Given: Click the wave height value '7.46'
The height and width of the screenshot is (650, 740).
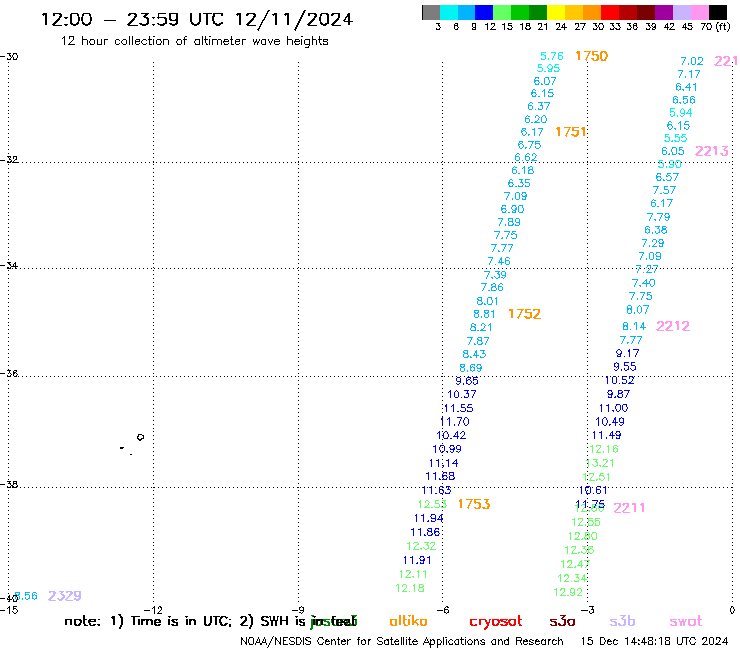Looking at the screenshot, I should click(499, 261).
